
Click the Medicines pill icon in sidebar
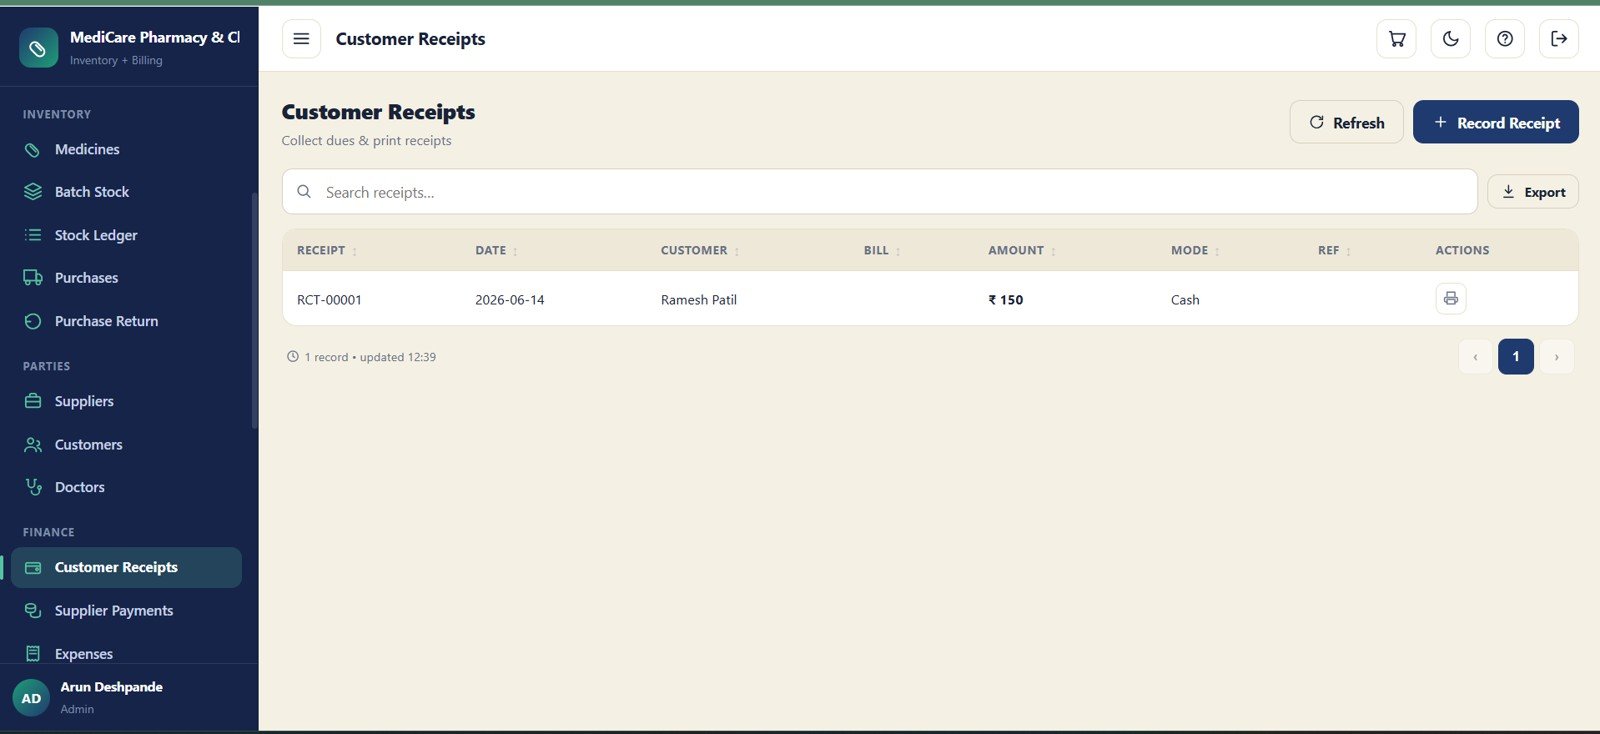[33, 149]
